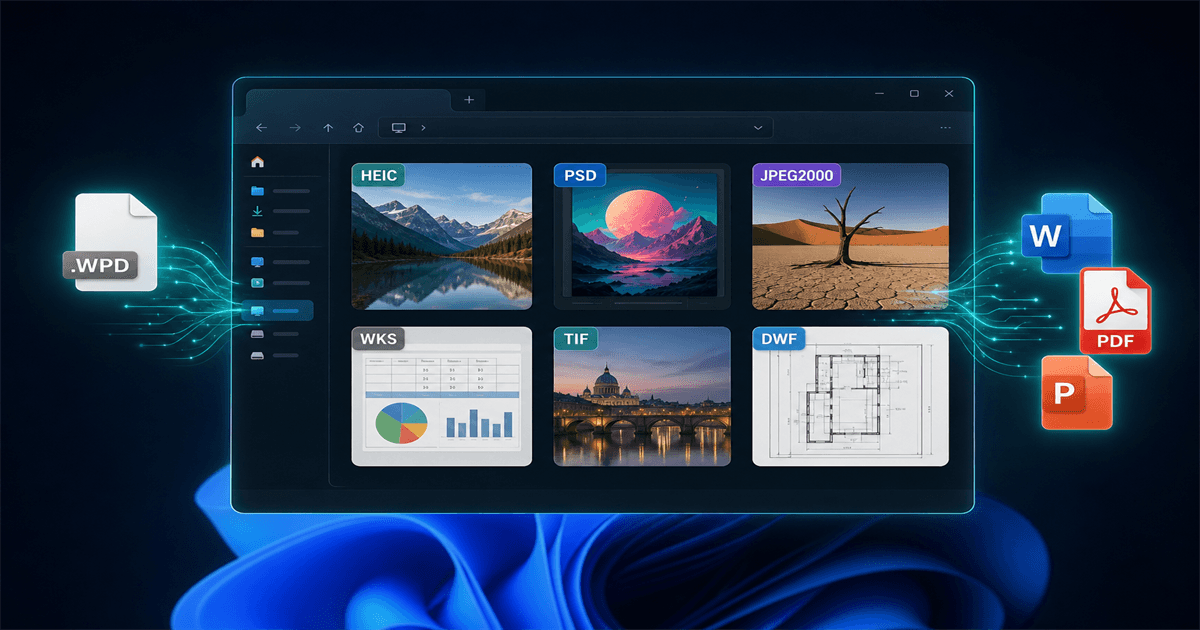Open the three-dot more options menu

(946, 128)
